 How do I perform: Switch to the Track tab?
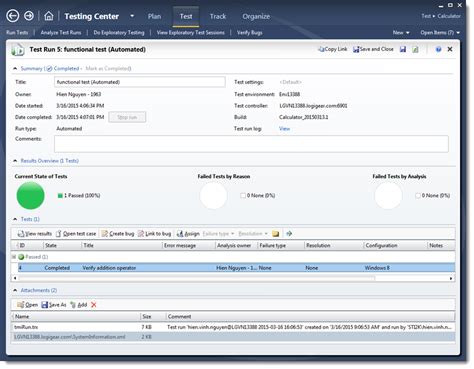pyautogui.click(x=218, y=16)
